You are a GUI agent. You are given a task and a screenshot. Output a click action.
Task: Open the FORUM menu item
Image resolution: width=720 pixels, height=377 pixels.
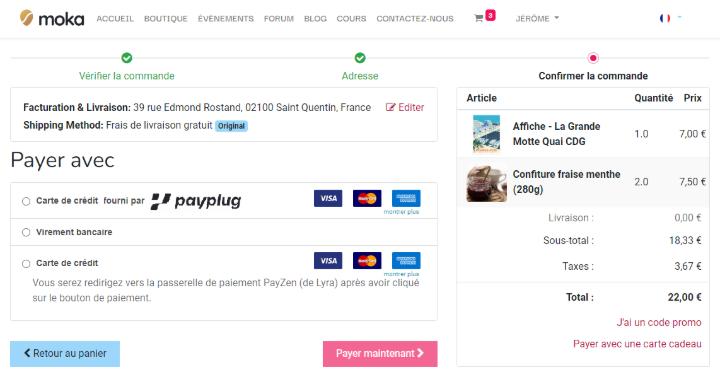point(279,18)
